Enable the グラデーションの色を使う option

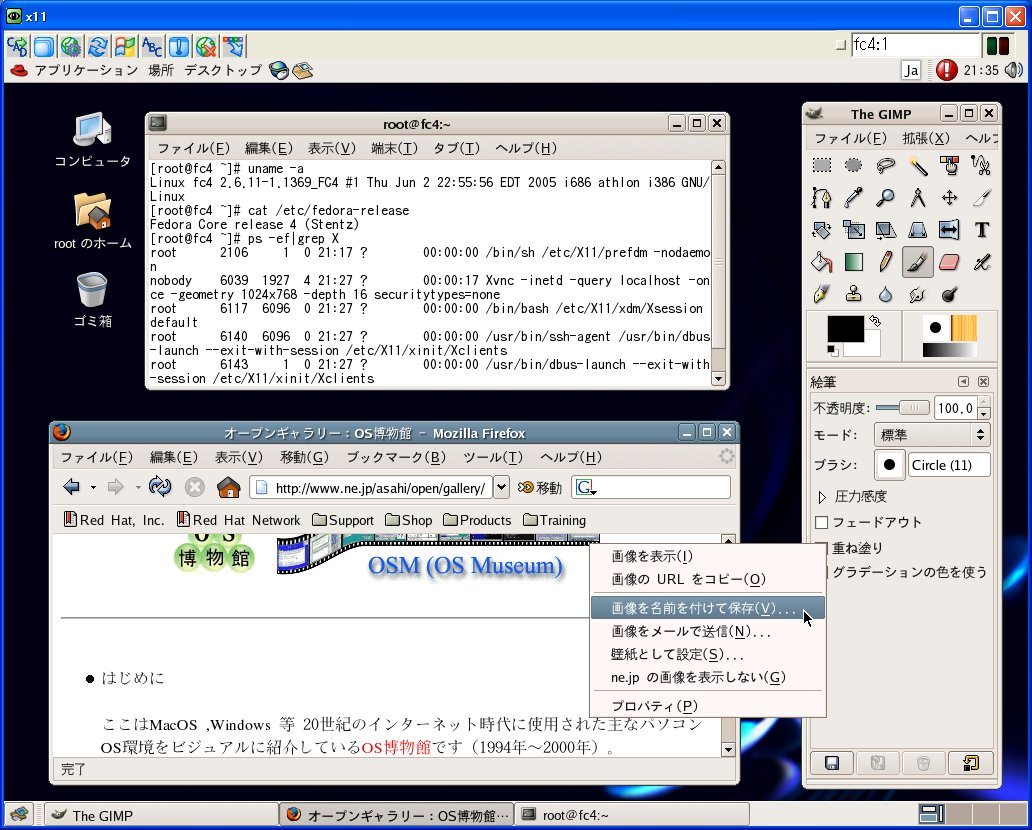point(910,572)
